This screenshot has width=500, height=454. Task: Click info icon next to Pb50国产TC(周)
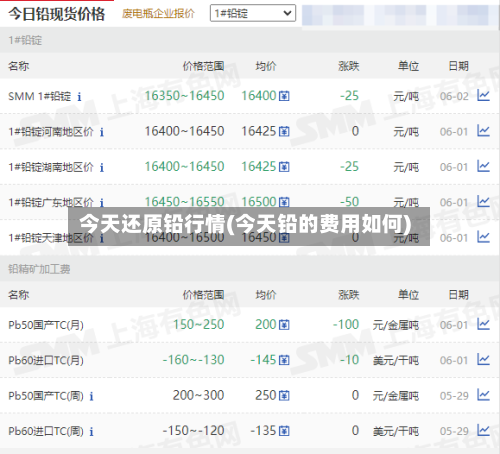91,396
